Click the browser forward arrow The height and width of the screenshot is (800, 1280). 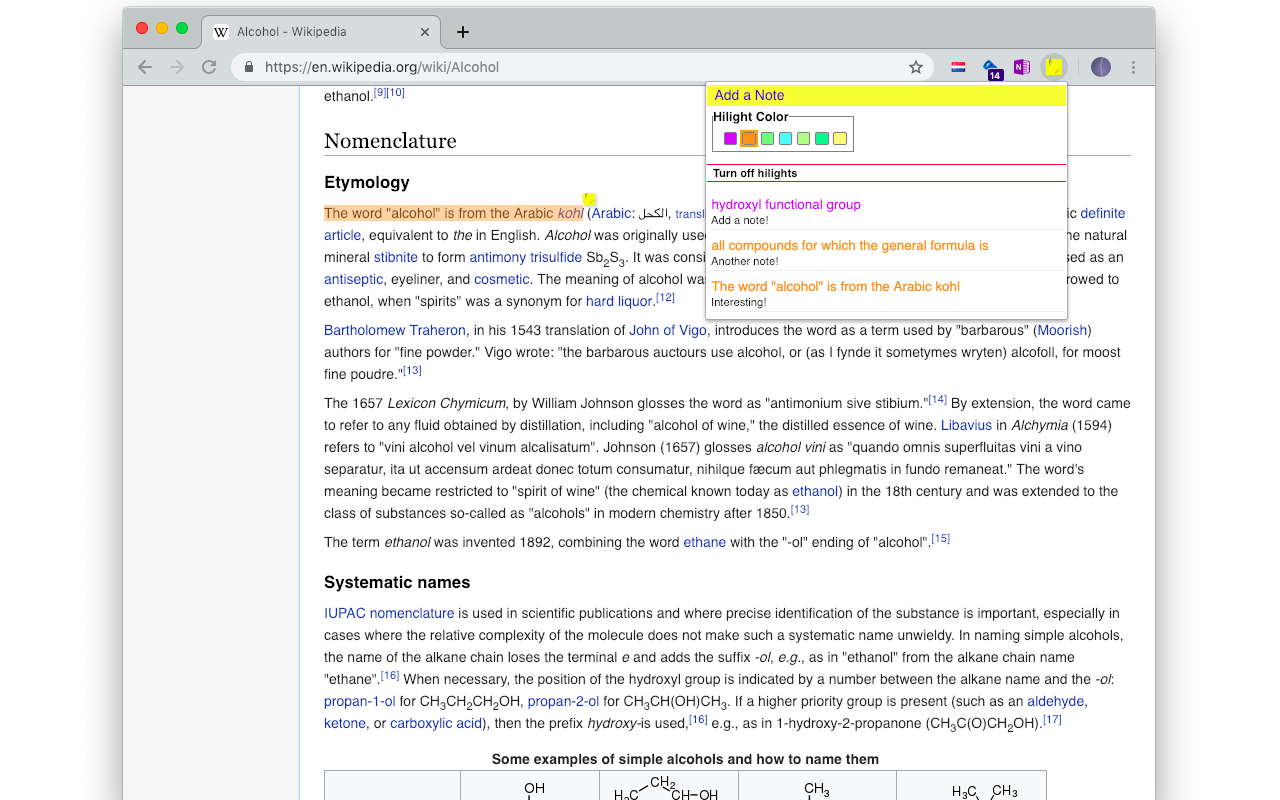coord(177,67)
